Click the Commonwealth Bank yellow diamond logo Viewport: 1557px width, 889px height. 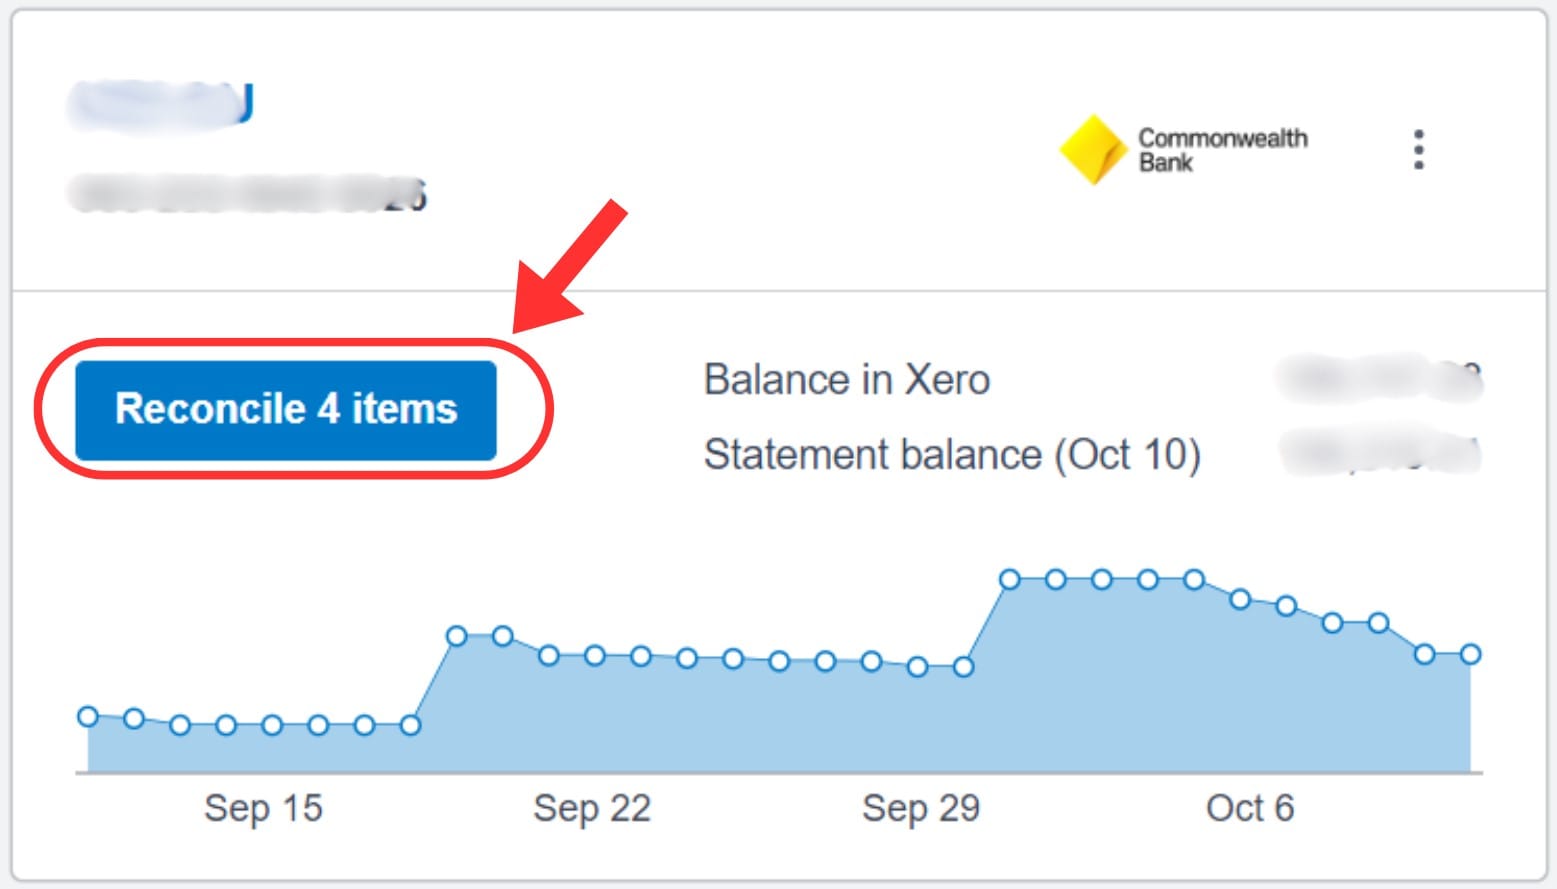[1093, 150]
